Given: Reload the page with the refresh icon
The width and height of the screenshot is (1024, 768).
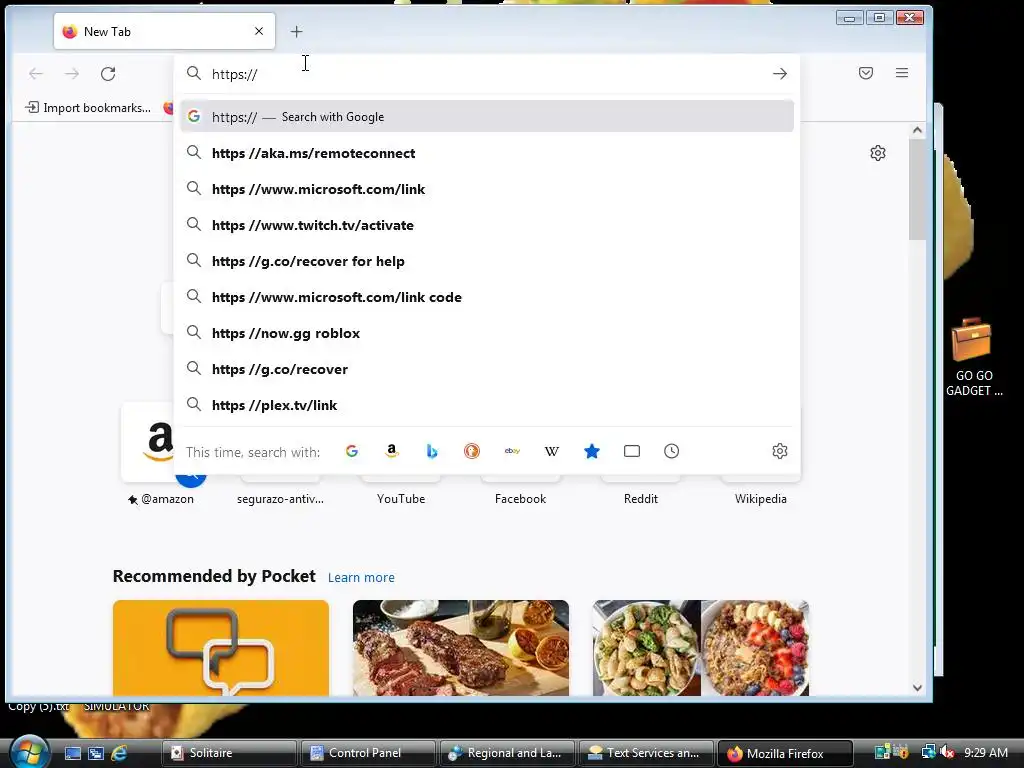Looking at the screenshot, I should point(108,74).
